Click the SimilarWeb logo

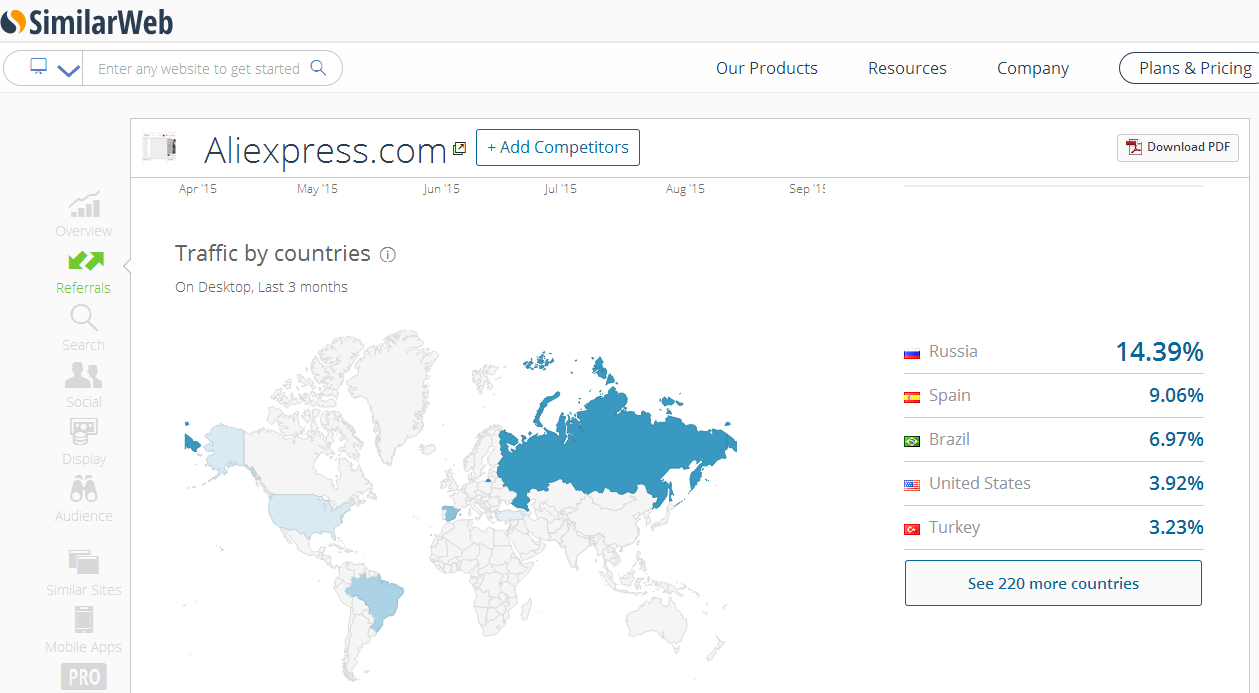87,20
